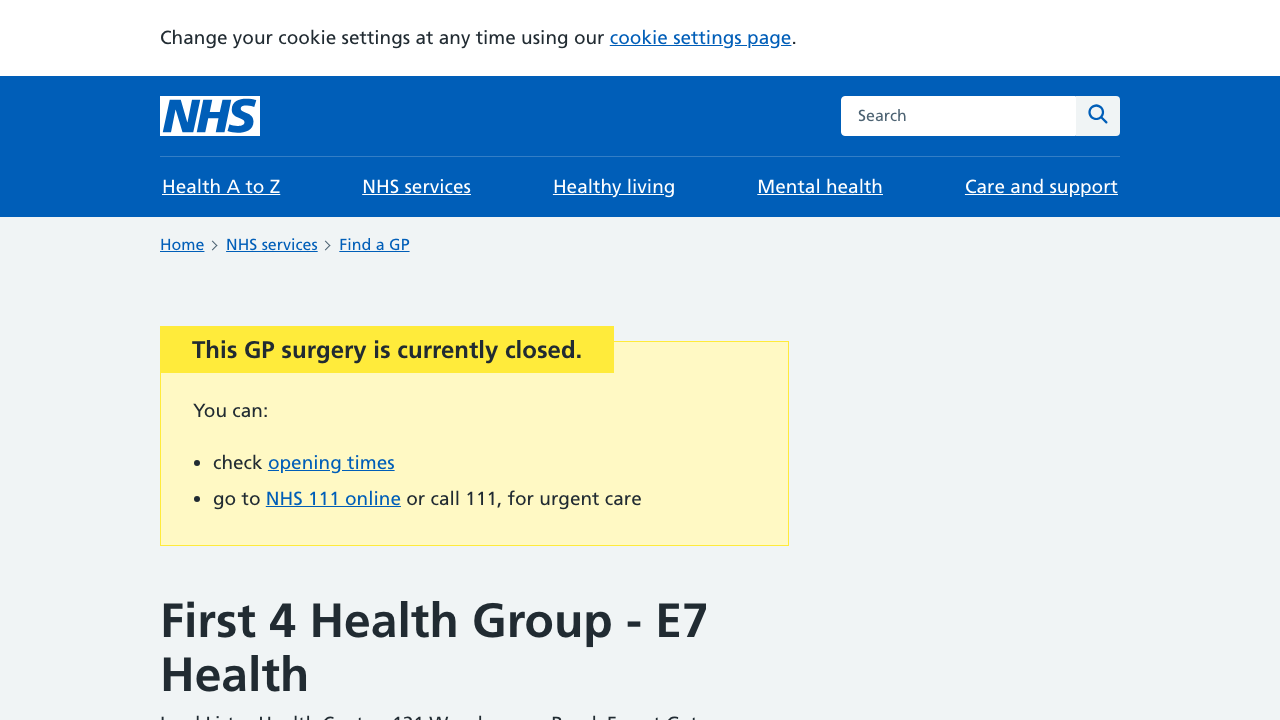The image size is (1280, 720).
Task: Click the chevron before Find a GP breadcrumb
Action: click(x=328, y=246)
